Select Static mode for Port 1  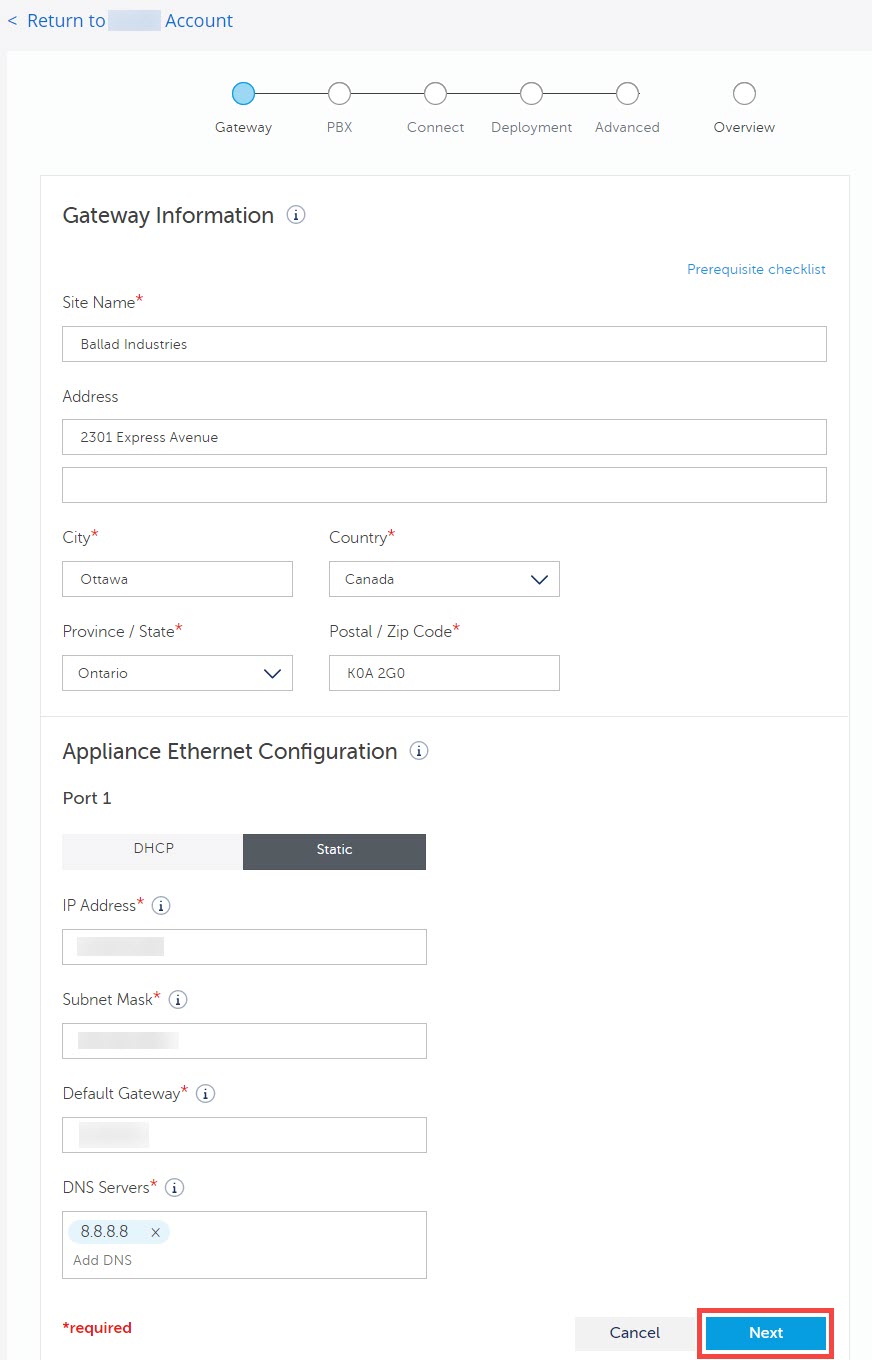pos(334,851)
